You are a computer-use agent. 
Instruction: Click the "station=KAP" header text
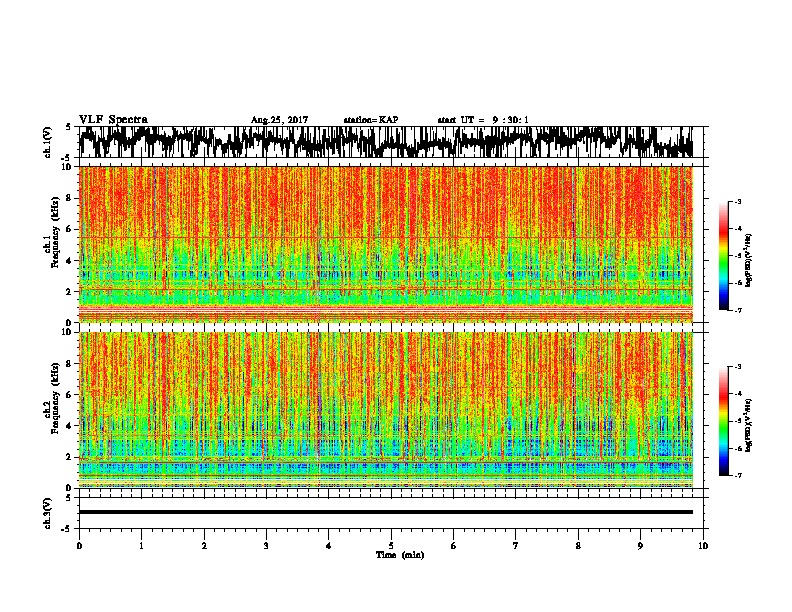[x=371, y=120]
